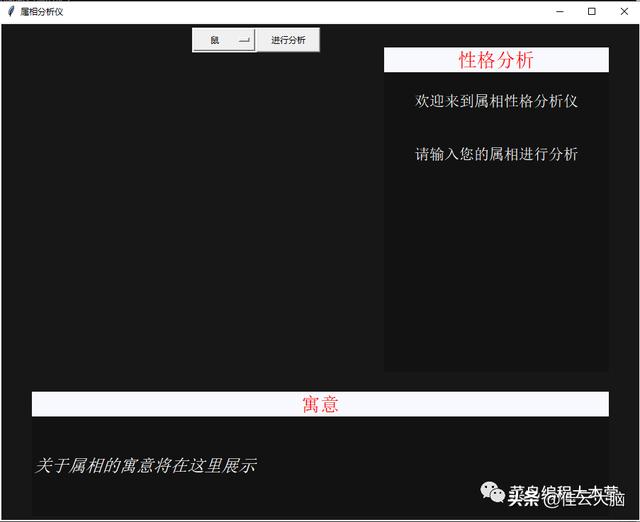The height and width of the screenshot is (522, 640).
Task: Click the 寓意 header label
Action: coord(320,404)
